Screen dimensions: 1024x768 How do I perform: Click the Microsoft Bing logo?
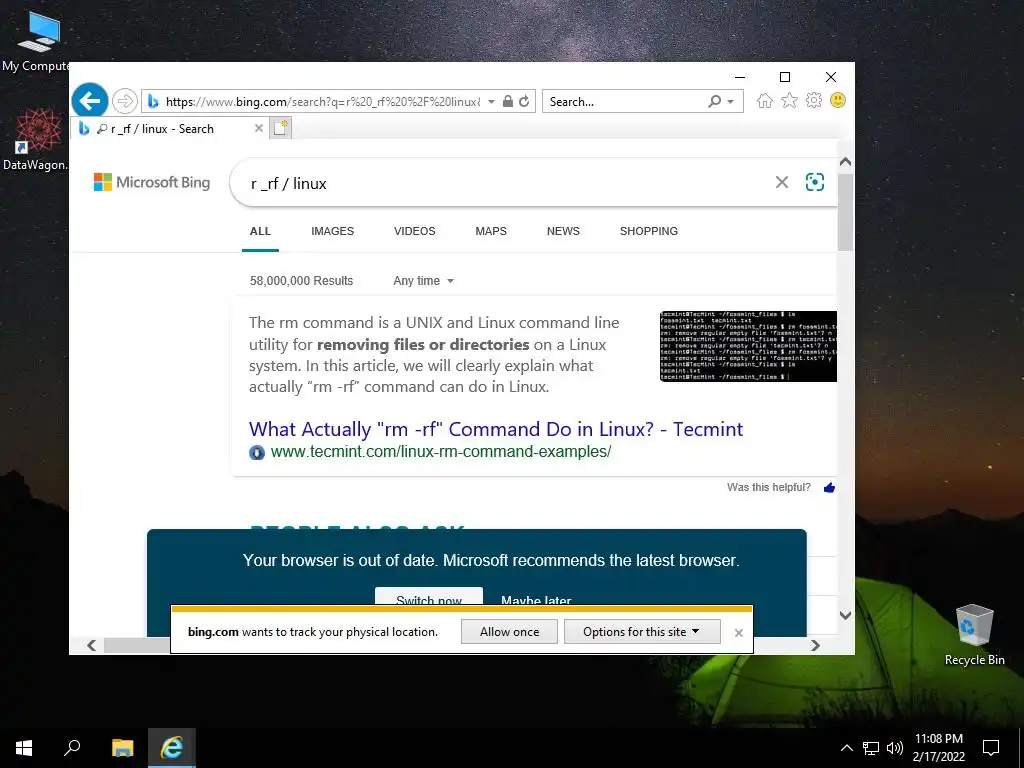(152, 182)
